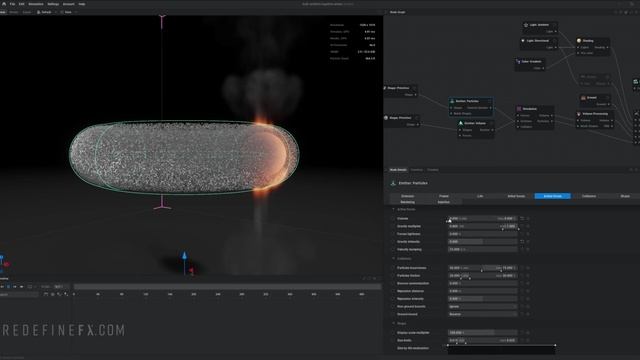Open the Ground bound dropdown showing Bounce
The height and width of the screenshot is (360, 640).
[482, 314]
